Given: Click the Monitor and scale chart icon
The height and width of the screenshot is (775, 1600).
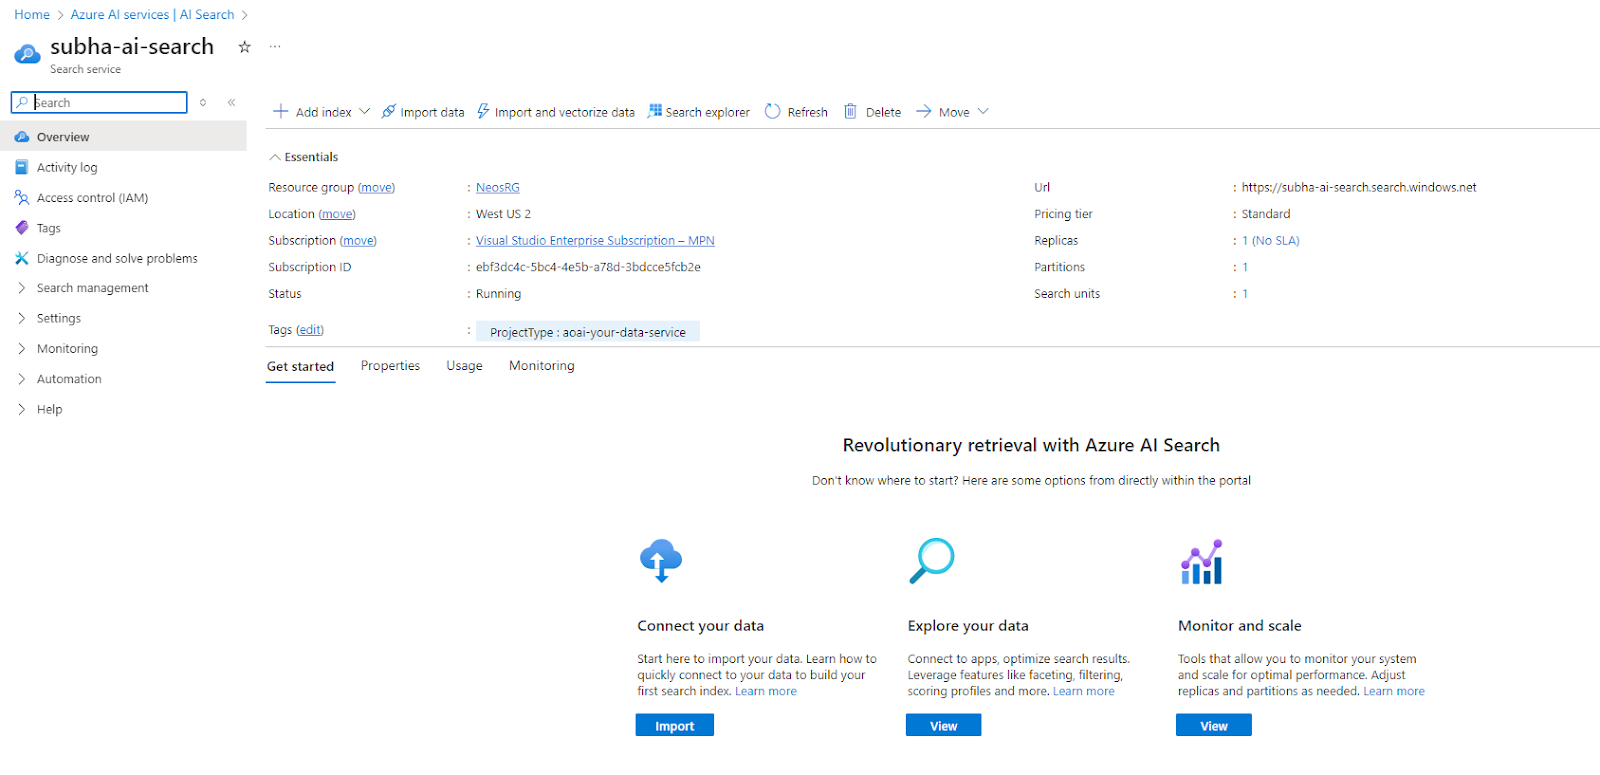Looking at the screenshot, I should pyautogui.click(x=1202, y=562).
